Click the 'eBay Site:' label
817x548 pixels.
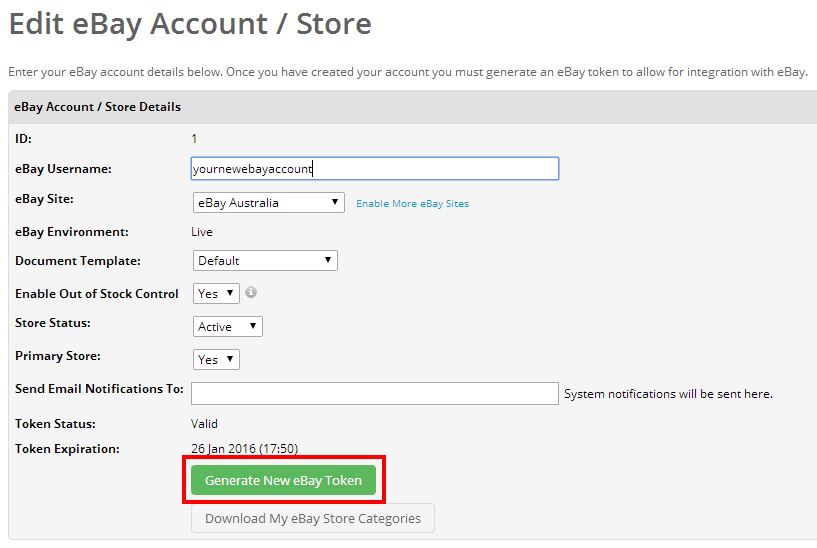tap(44, 199)
